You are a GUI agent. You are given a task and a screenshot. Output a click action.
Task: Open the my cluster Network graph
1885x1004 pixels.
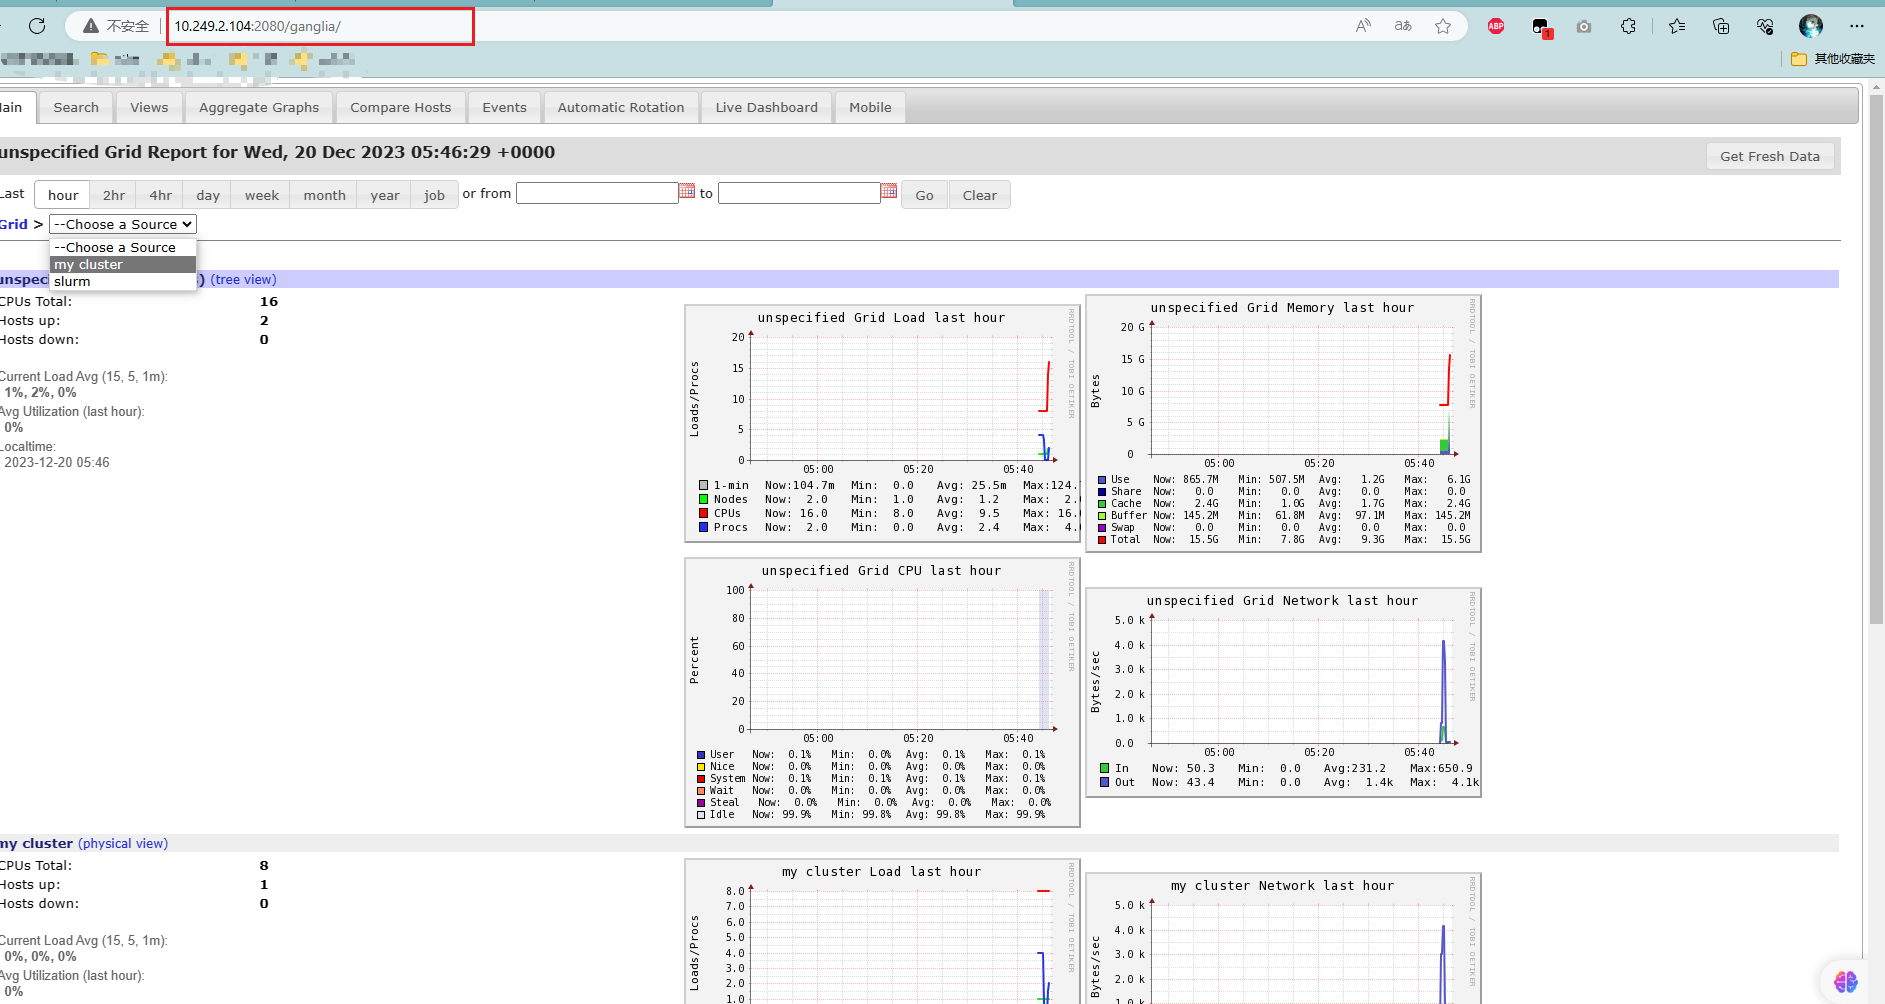click(x=1283, y=938)
